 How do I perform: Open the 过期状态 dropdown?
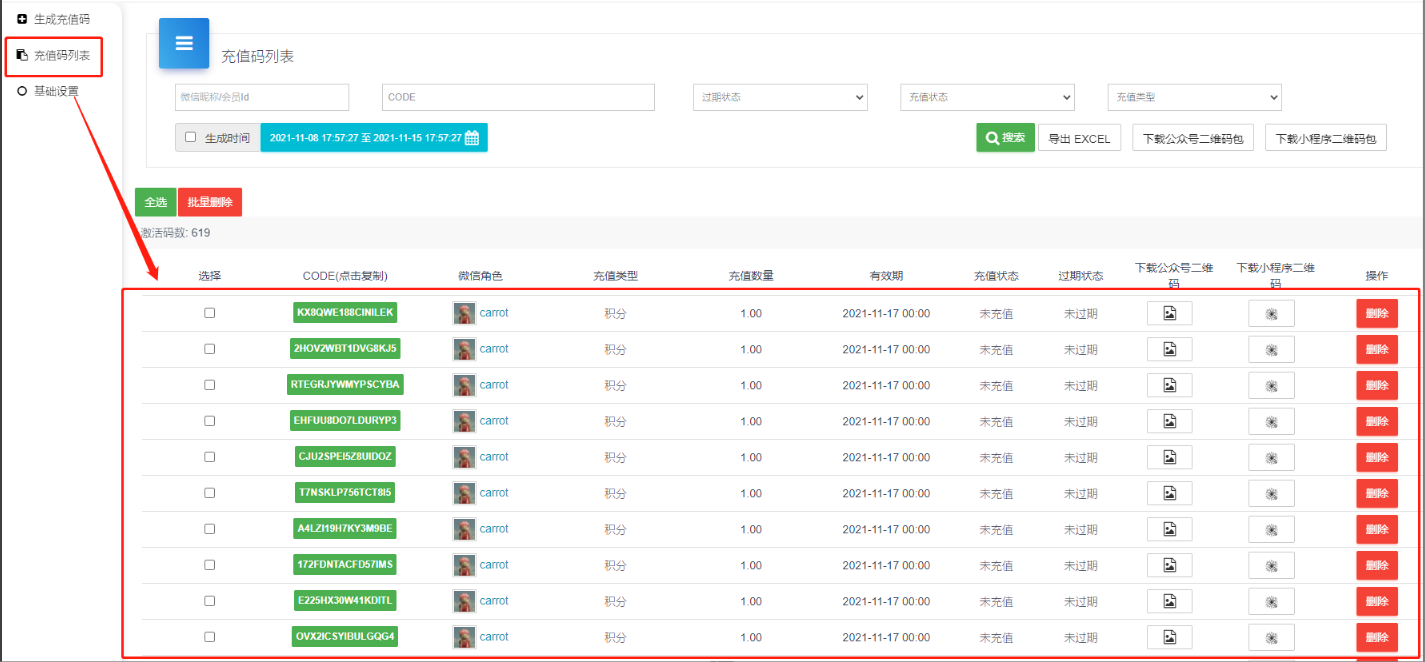[x=780, y=97]
